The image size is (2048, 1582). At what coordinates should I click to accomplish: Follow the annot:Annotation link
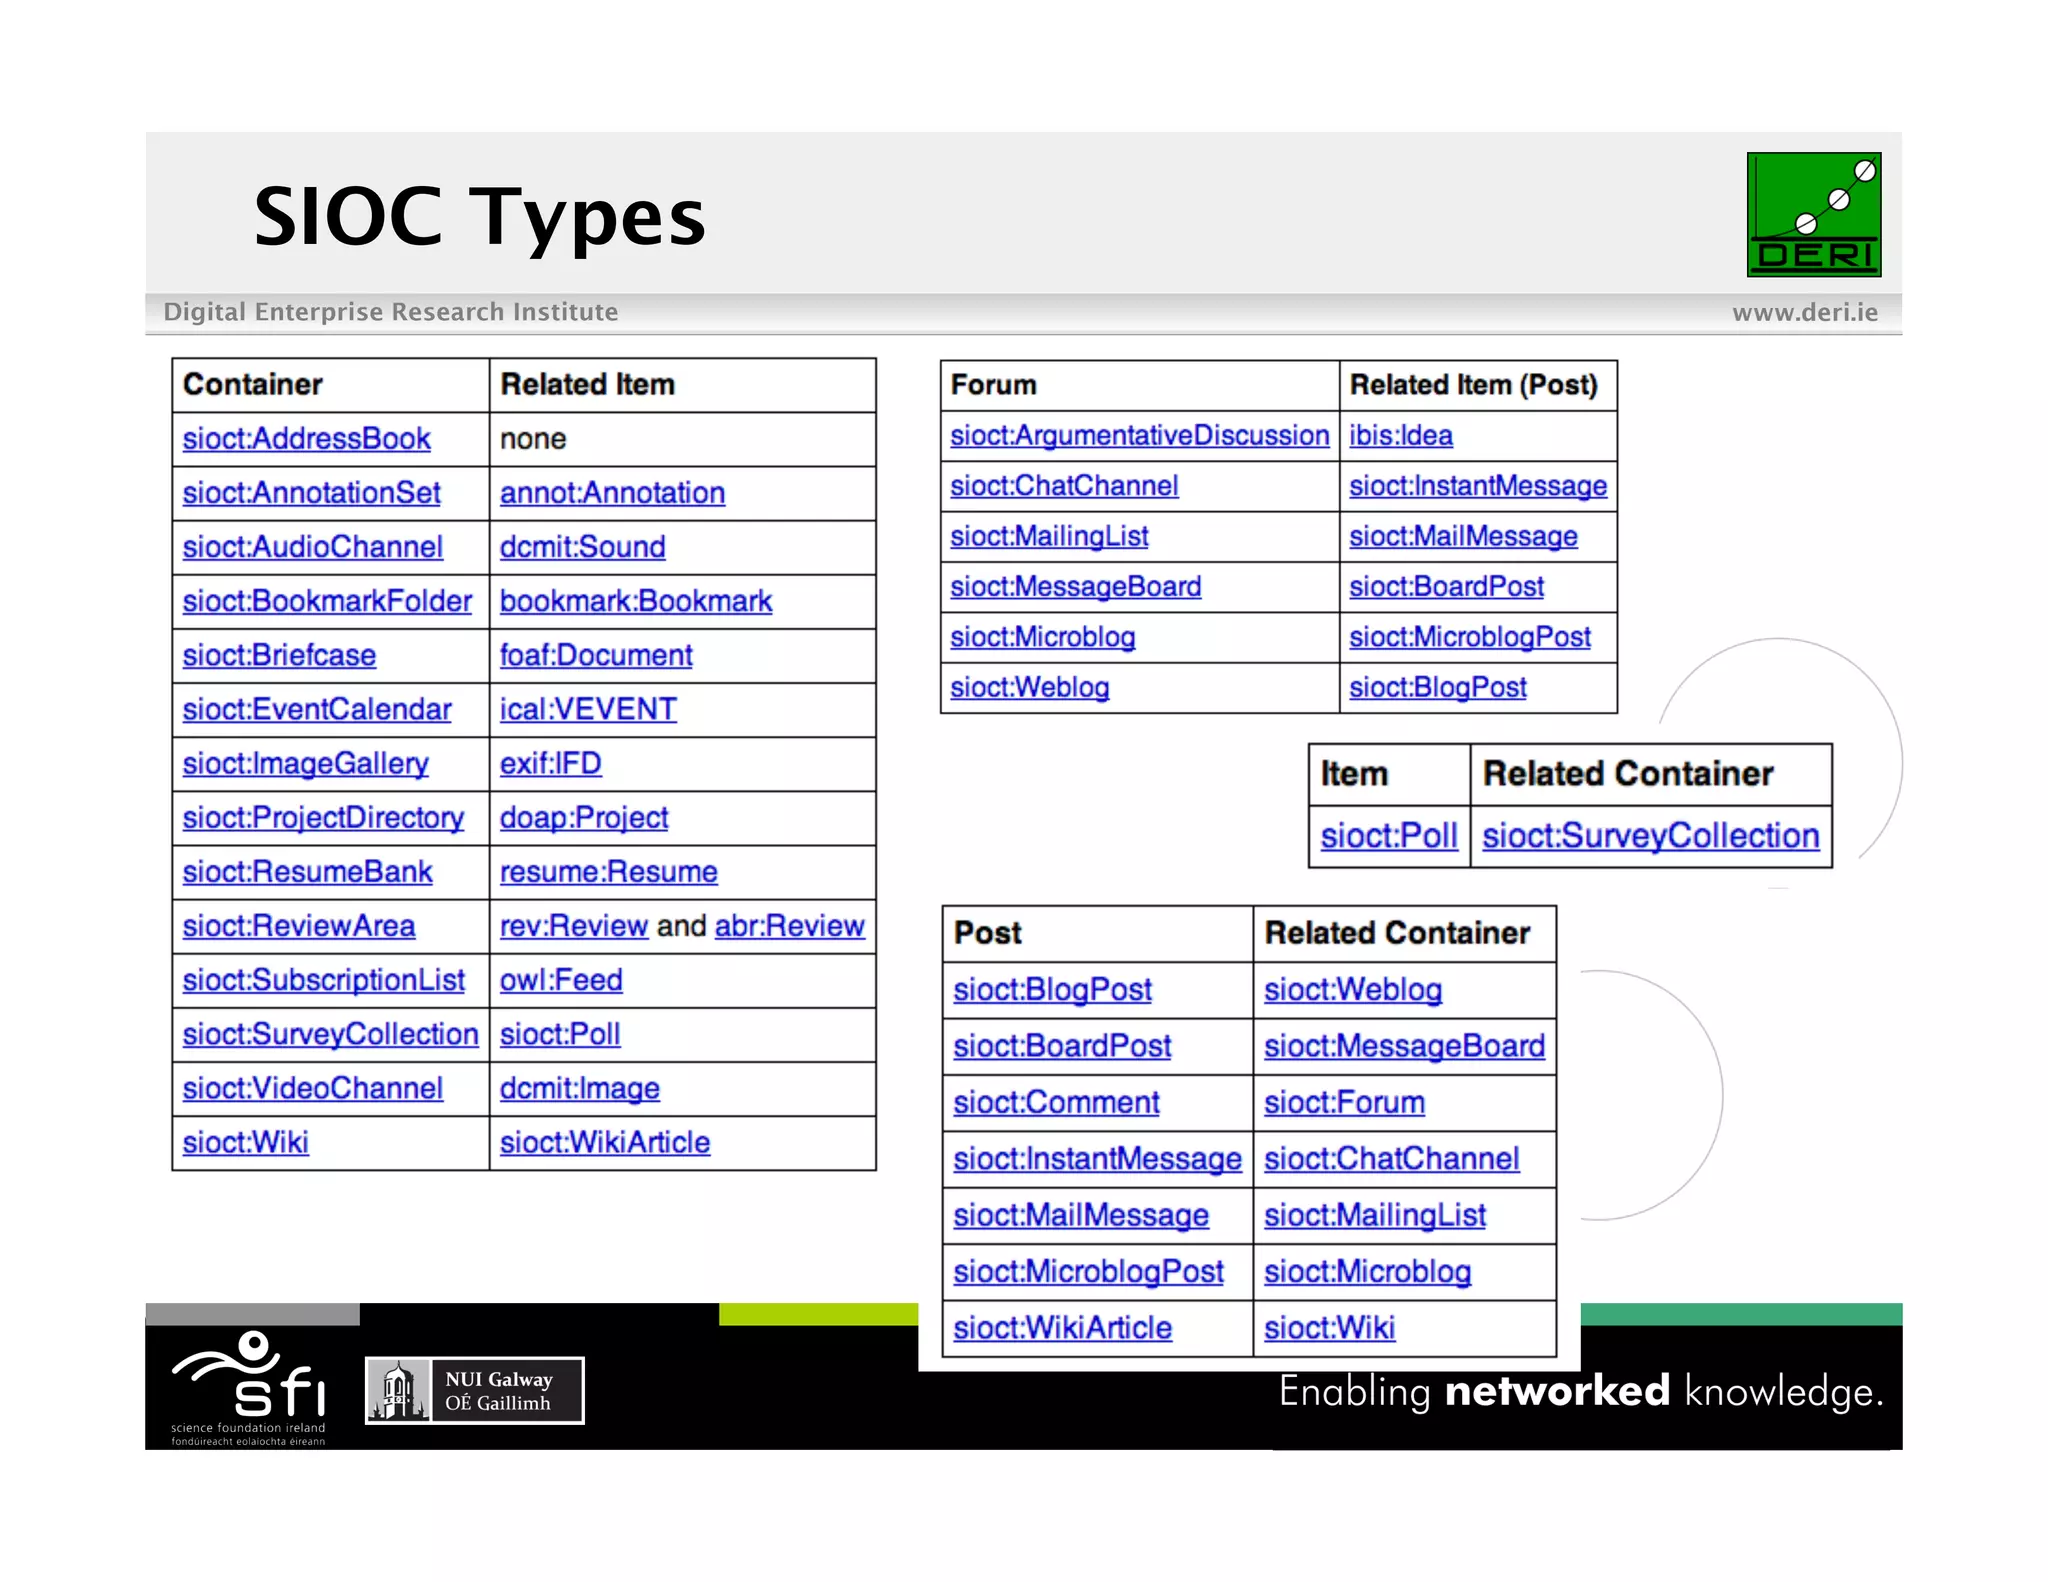(612, 493)
